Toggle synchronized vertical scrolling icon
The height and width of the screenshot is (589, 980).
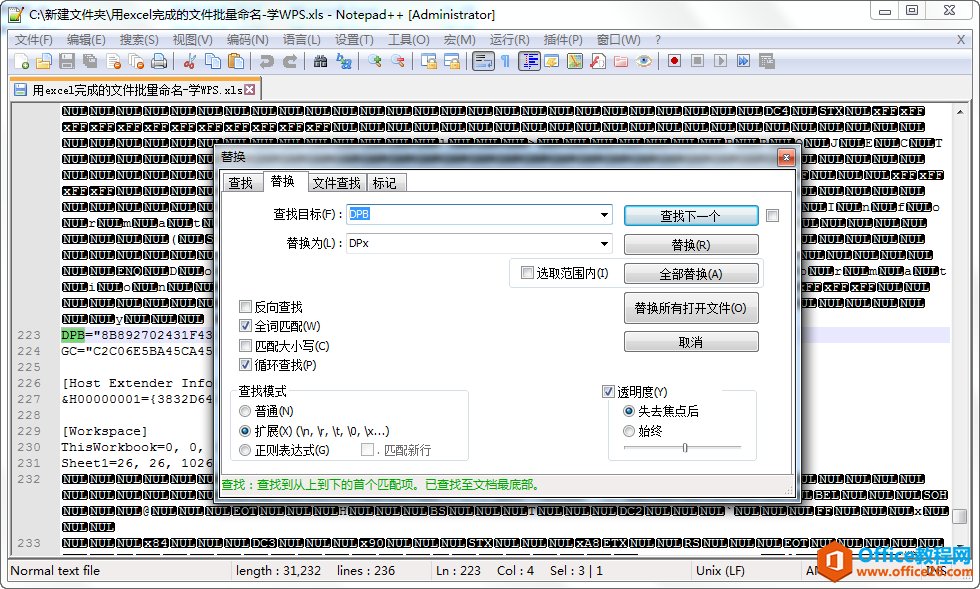click(428, 61)
